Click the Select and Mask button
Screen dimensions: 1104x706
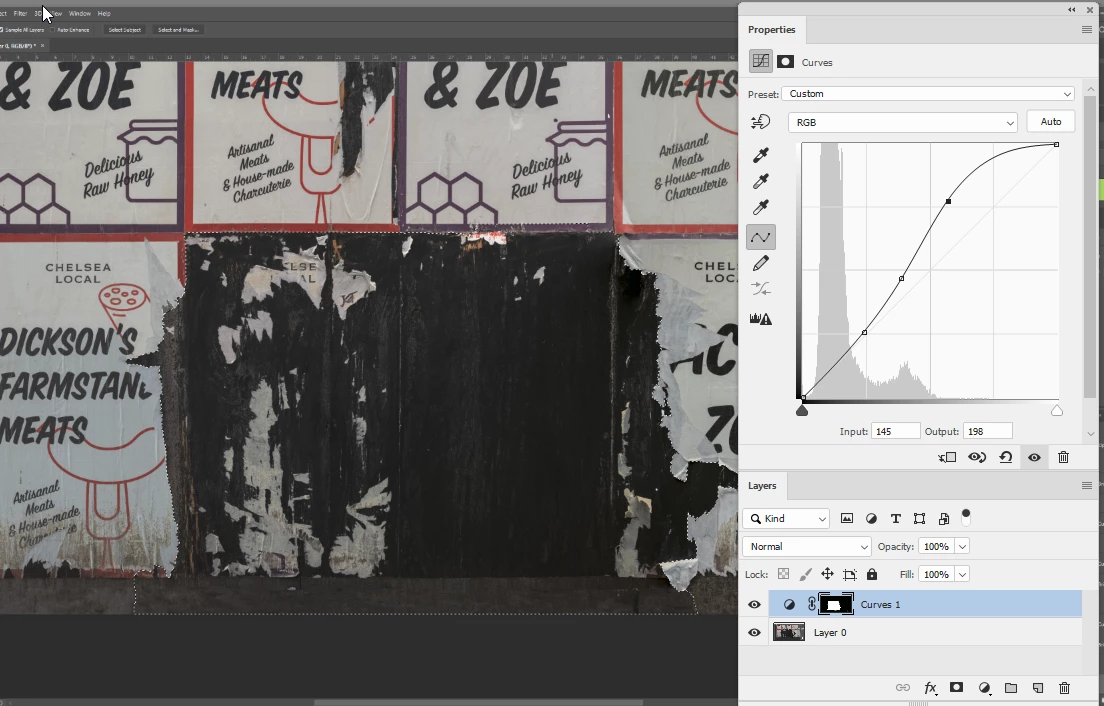pyautogui.click(x=178, y=30)
